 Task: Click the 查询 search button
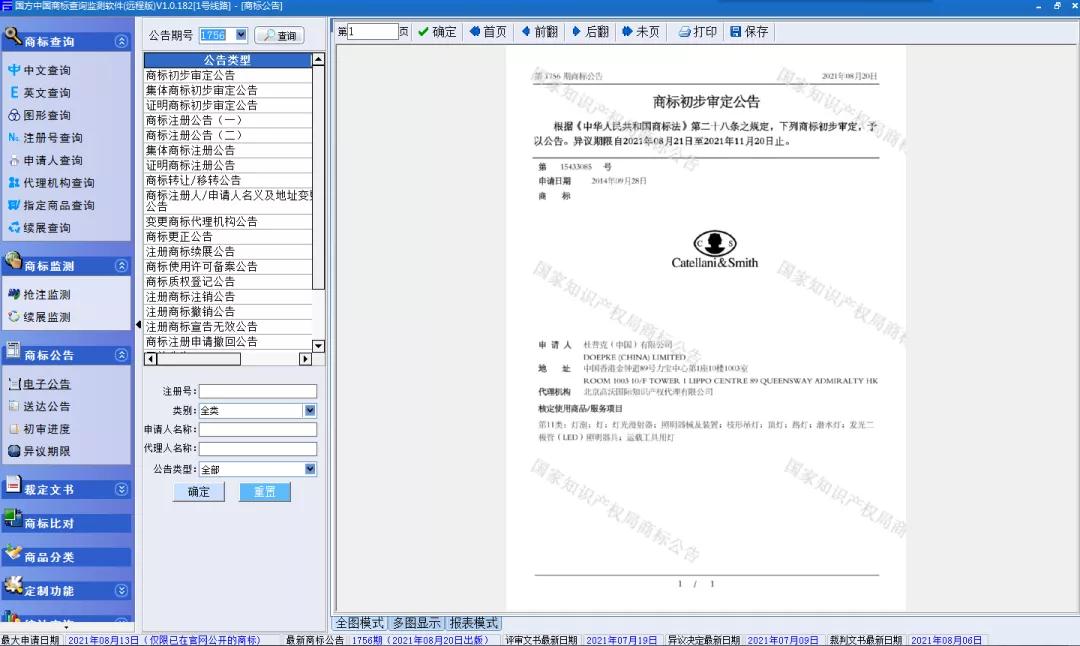(x=279, y=36)
